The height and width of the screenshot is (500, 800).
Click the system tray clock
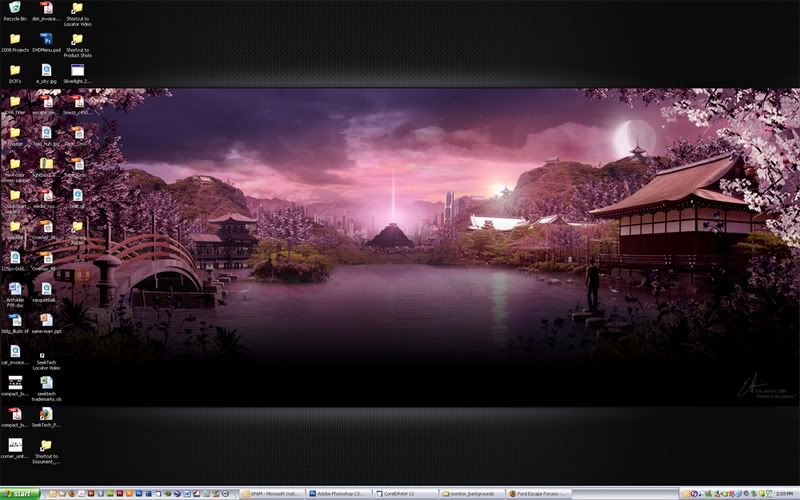click(784, 494)
